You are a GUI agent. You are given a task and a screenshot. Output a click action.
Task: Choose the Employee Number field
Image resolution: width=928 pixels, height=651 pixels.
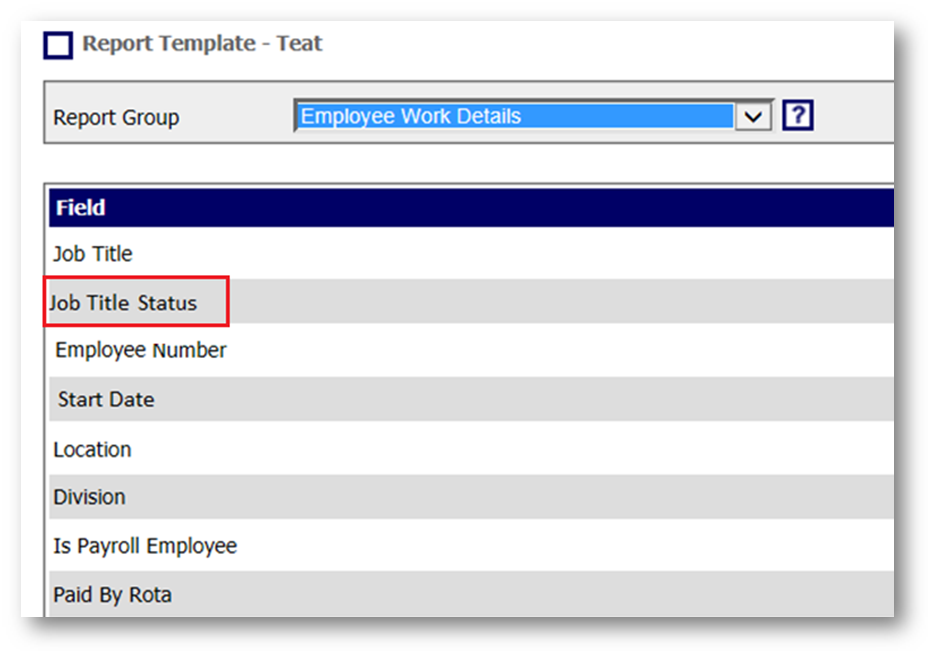[x=141, y=350]
